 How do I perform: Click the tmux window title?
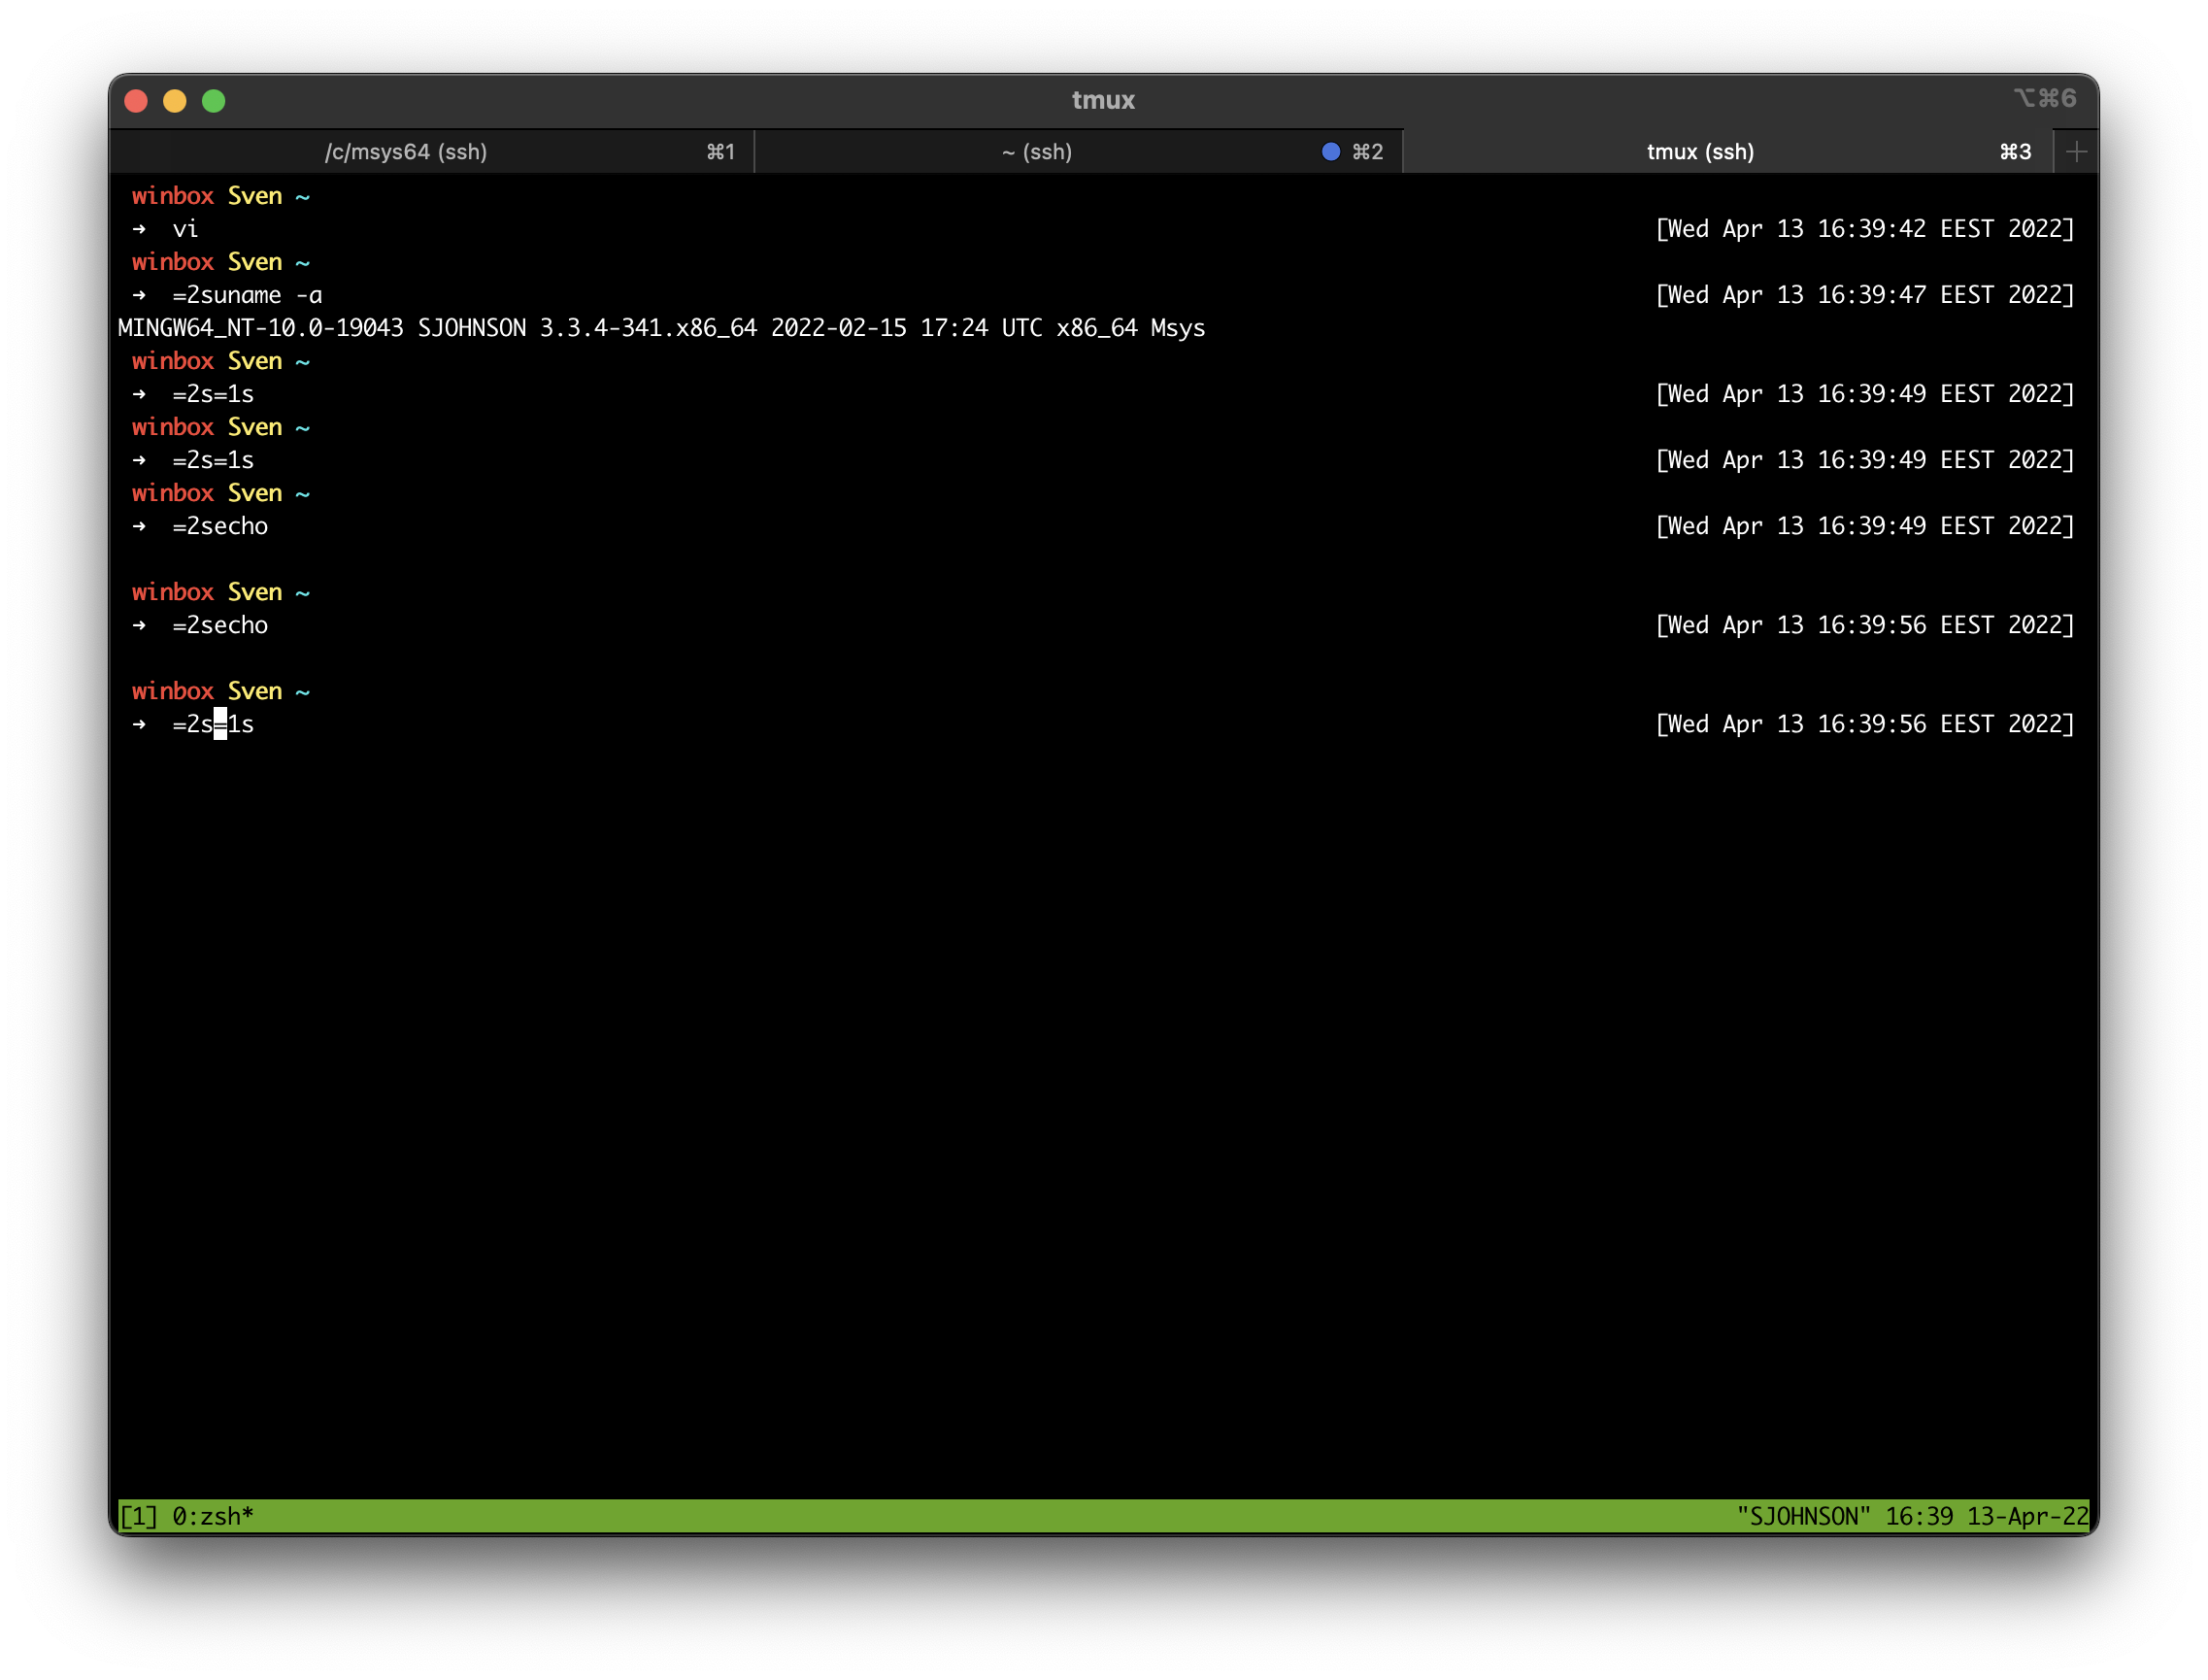[x=1103, y=100]
